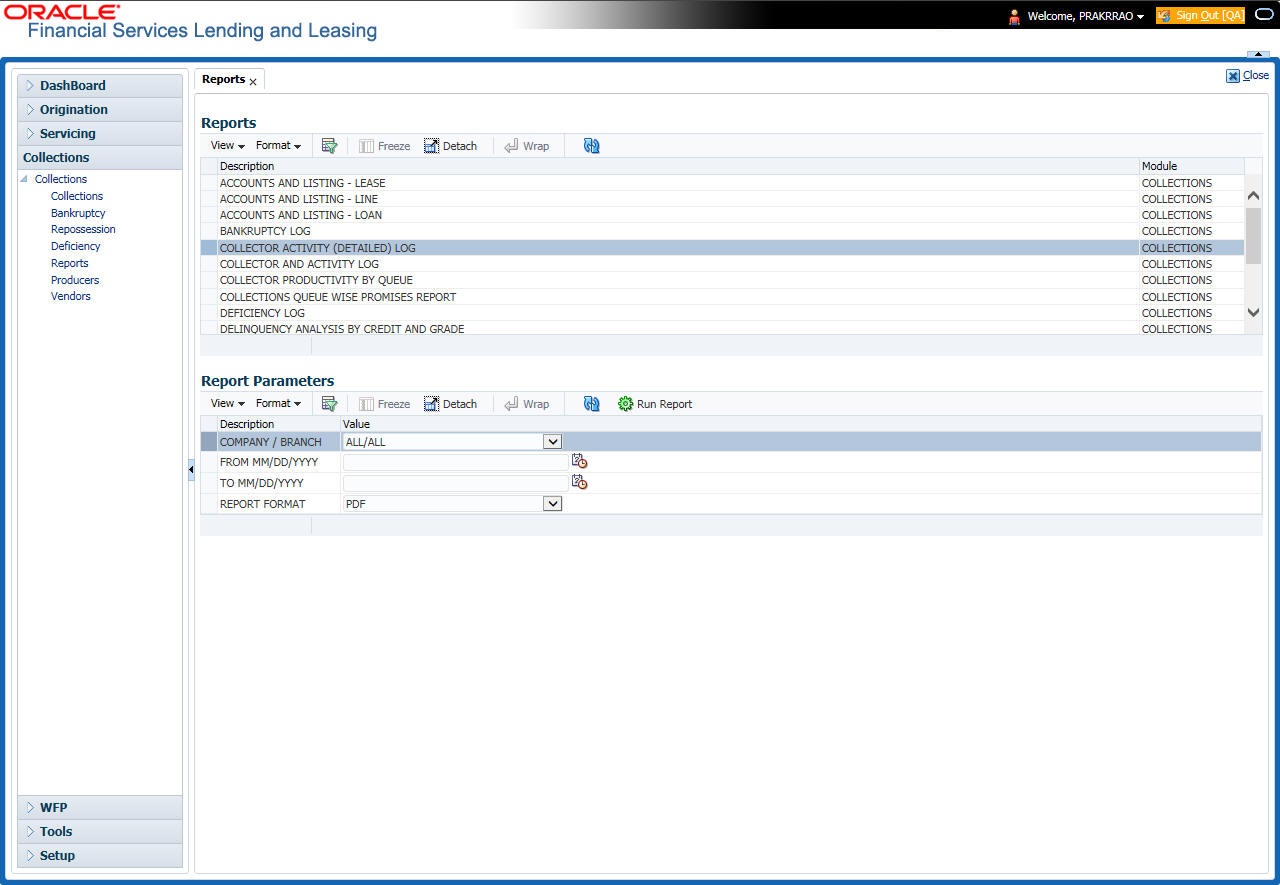
Task: Click Sign Out button
Action: (x=1200, y=16)
